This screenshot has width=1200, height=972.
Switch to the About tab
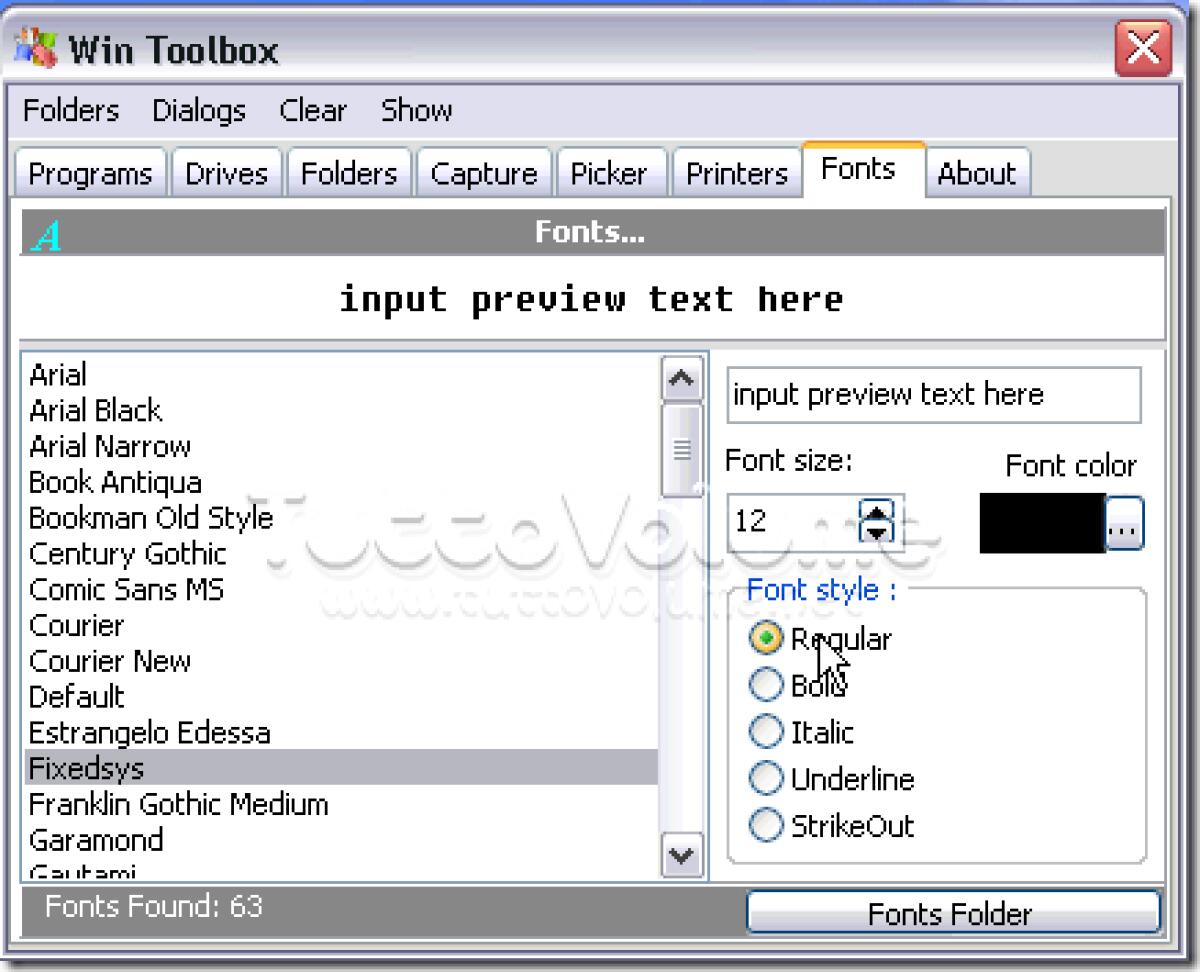pyautogui.click(x=977, y=174)
